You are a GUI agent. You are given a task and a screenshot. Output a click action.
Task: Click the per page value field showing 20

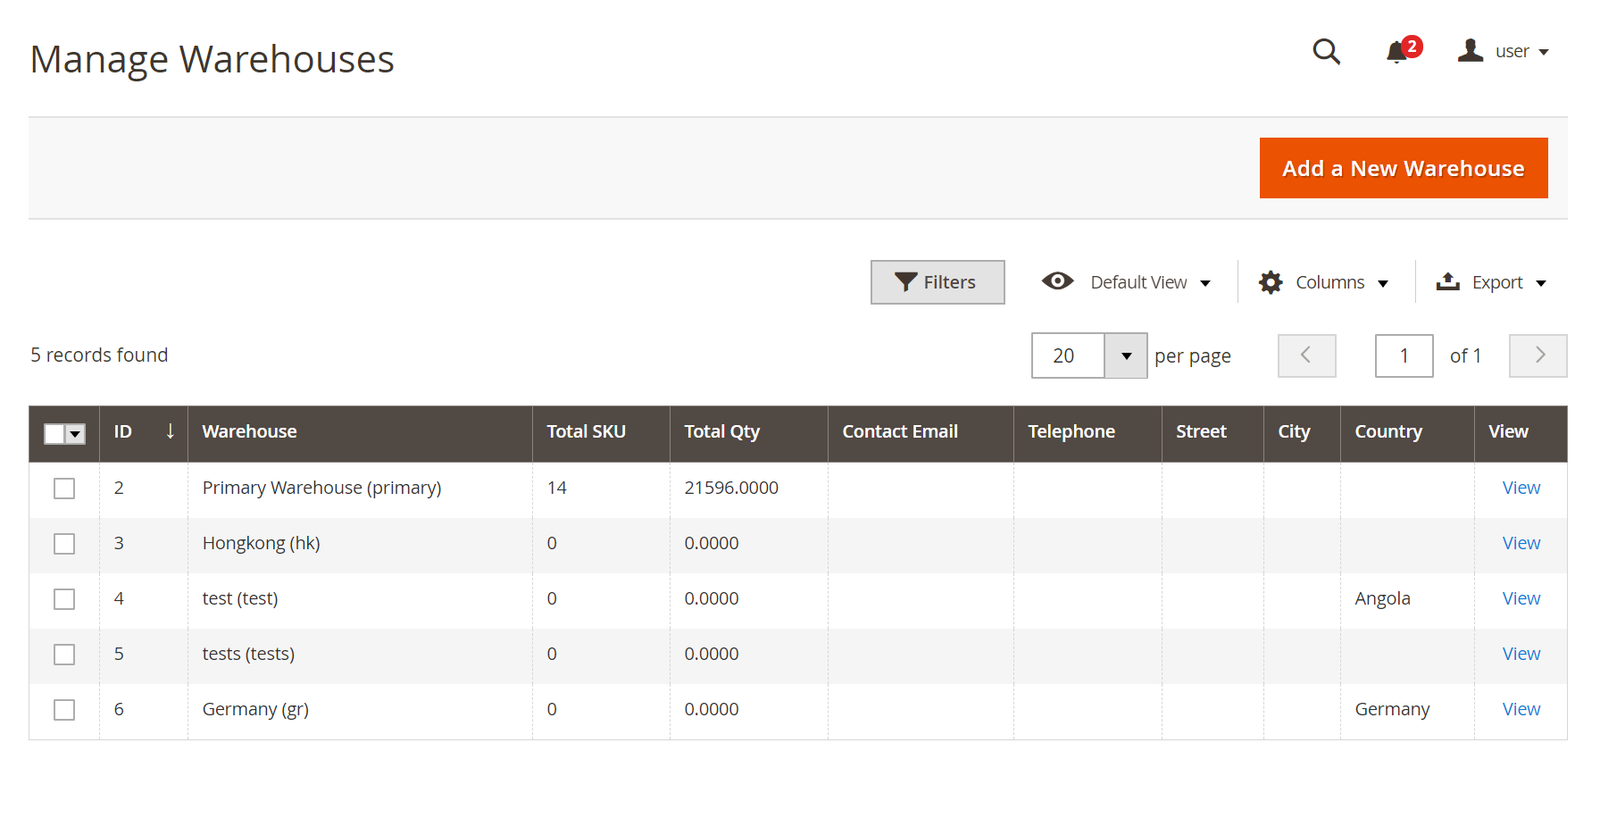[x=1068, y=356]
